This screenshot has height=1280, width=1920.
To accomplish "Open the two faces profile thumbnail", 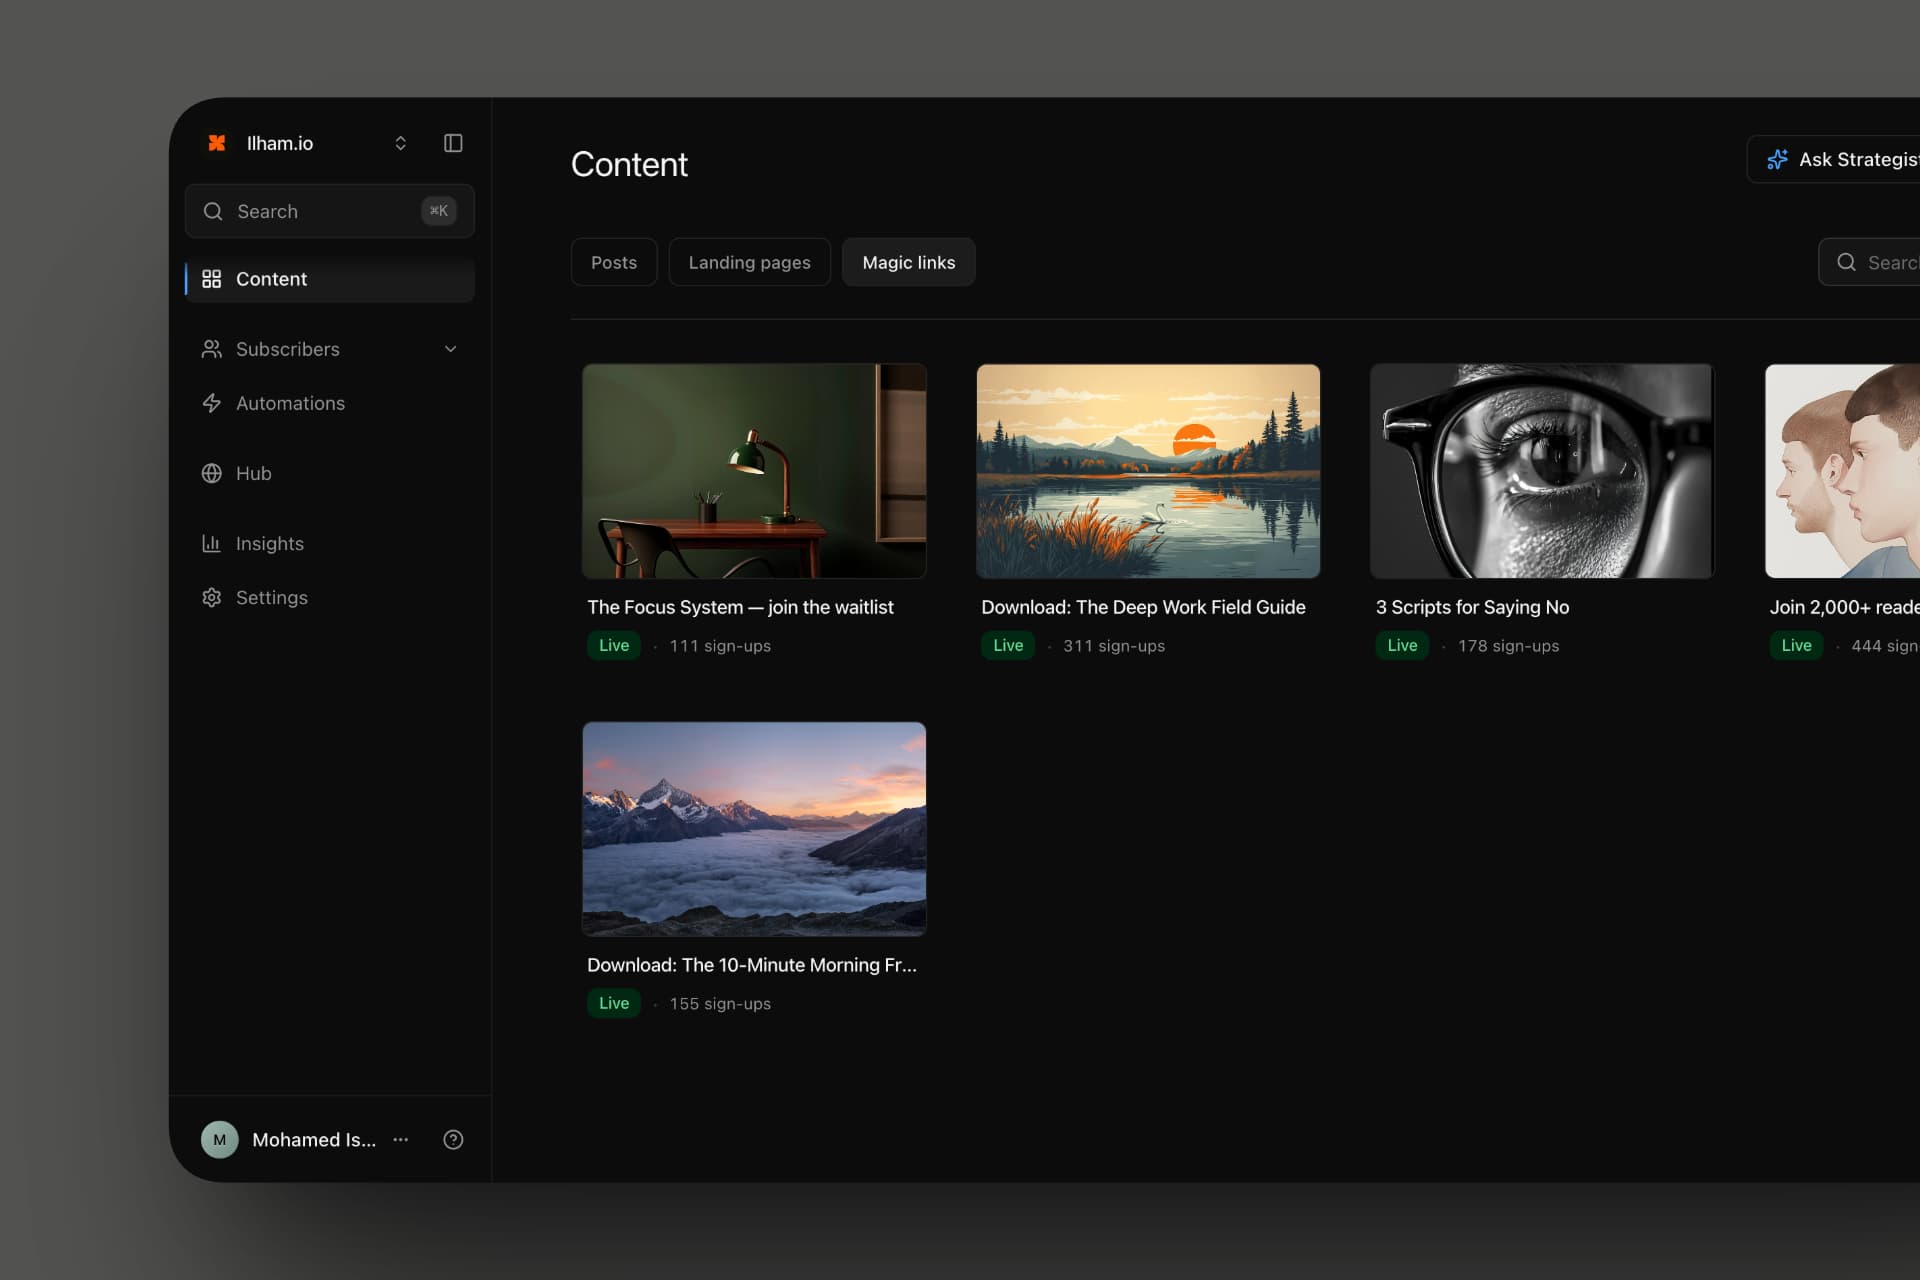I will pyautogui.click(x=1843, y=471).
